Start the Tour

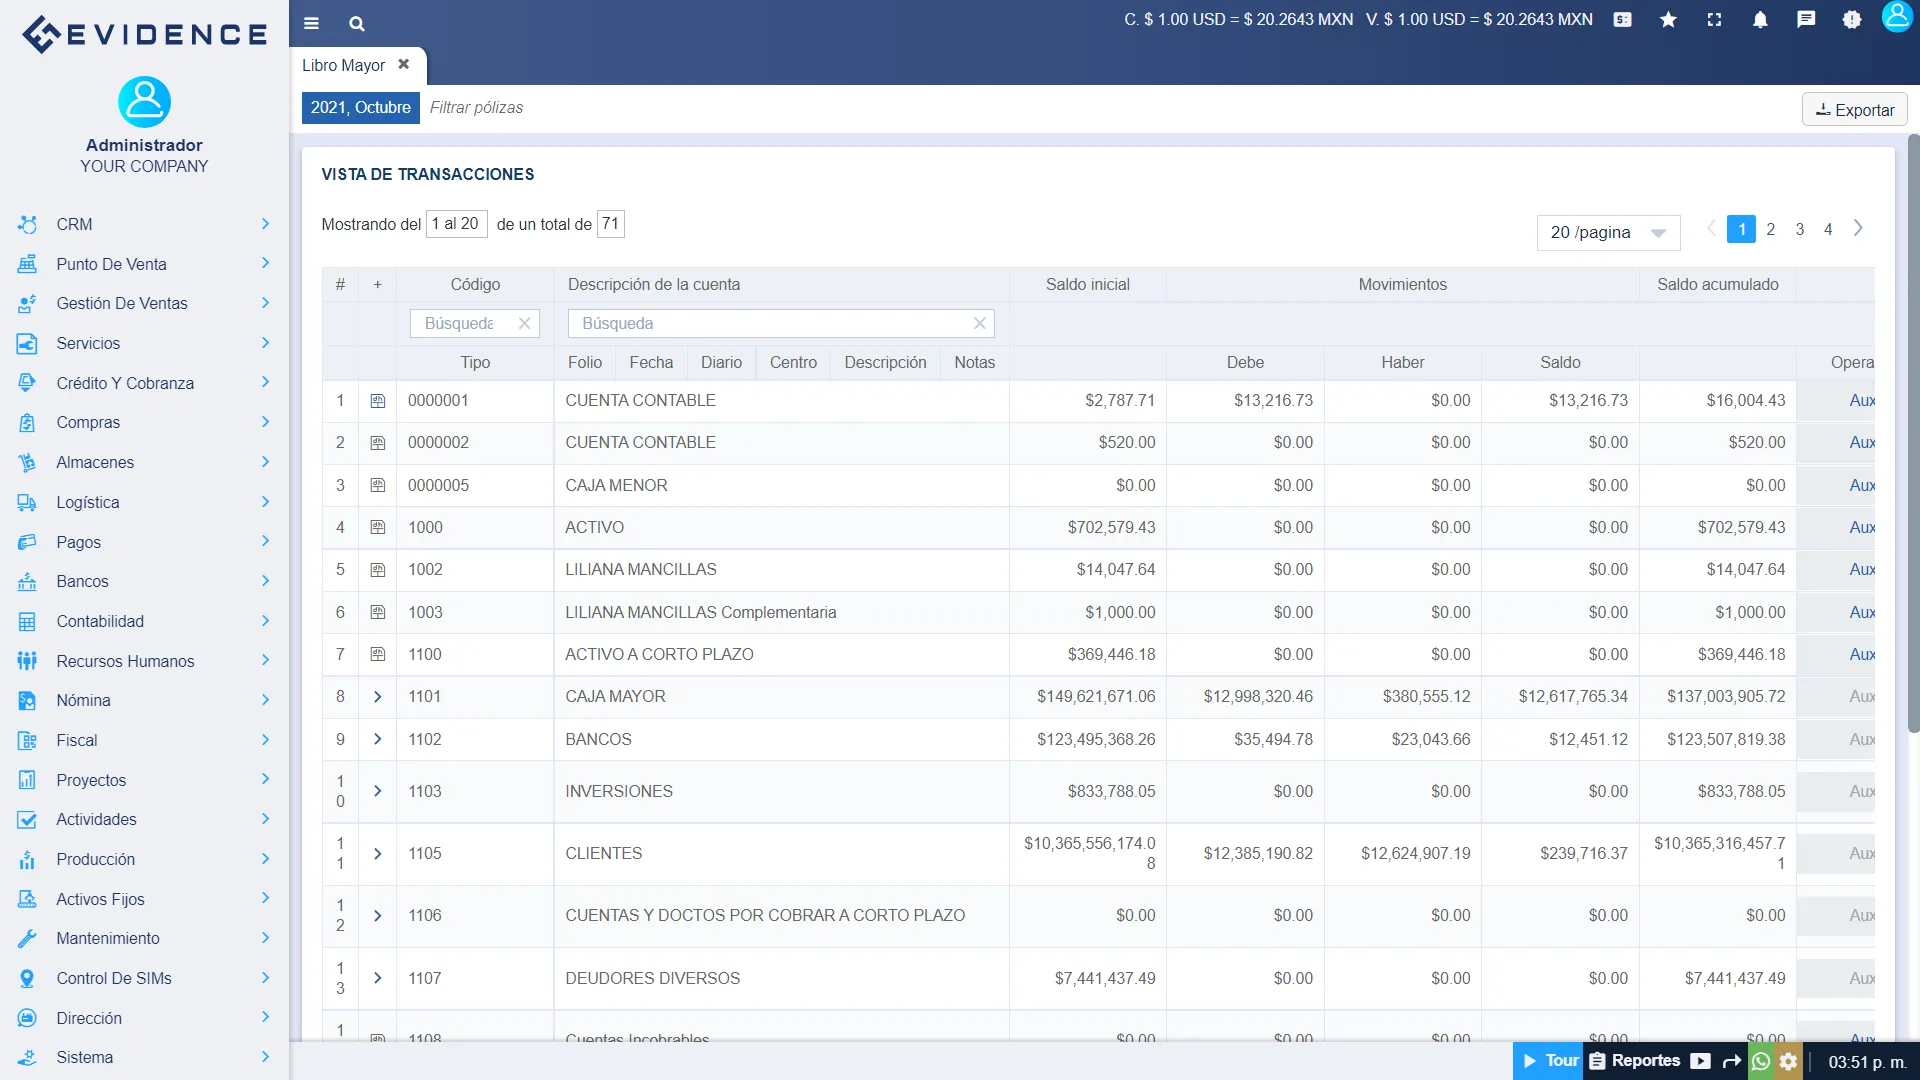(1549, 1061)
